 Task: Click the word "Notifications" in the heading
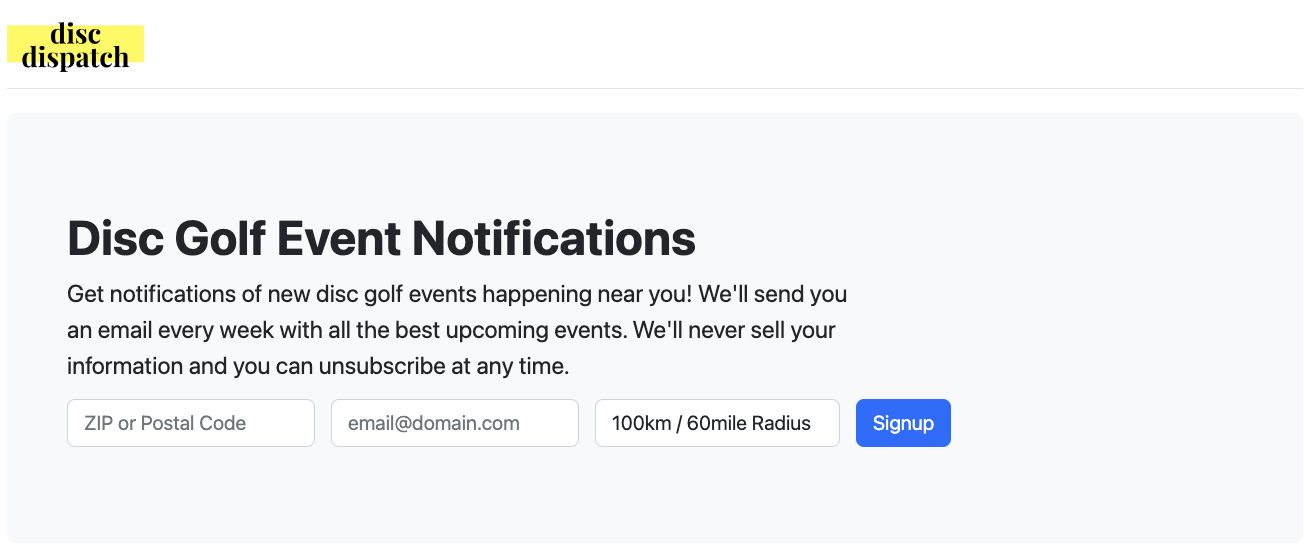(x=553, y=239)
